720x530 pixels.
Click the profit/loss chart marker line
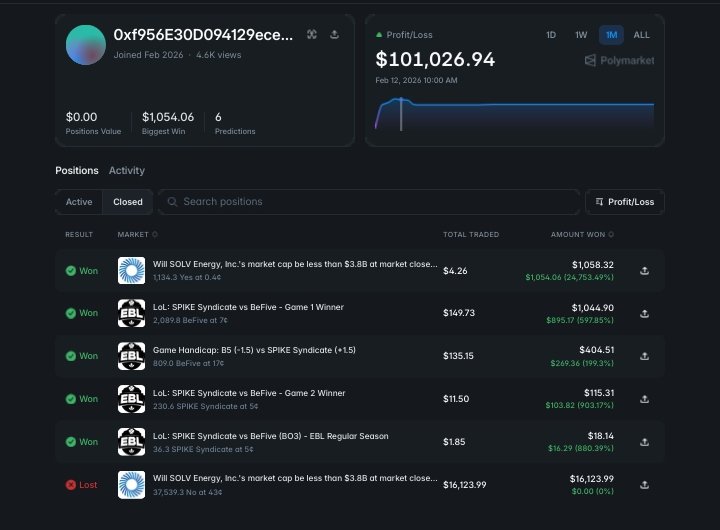click(x=401, y=114)
